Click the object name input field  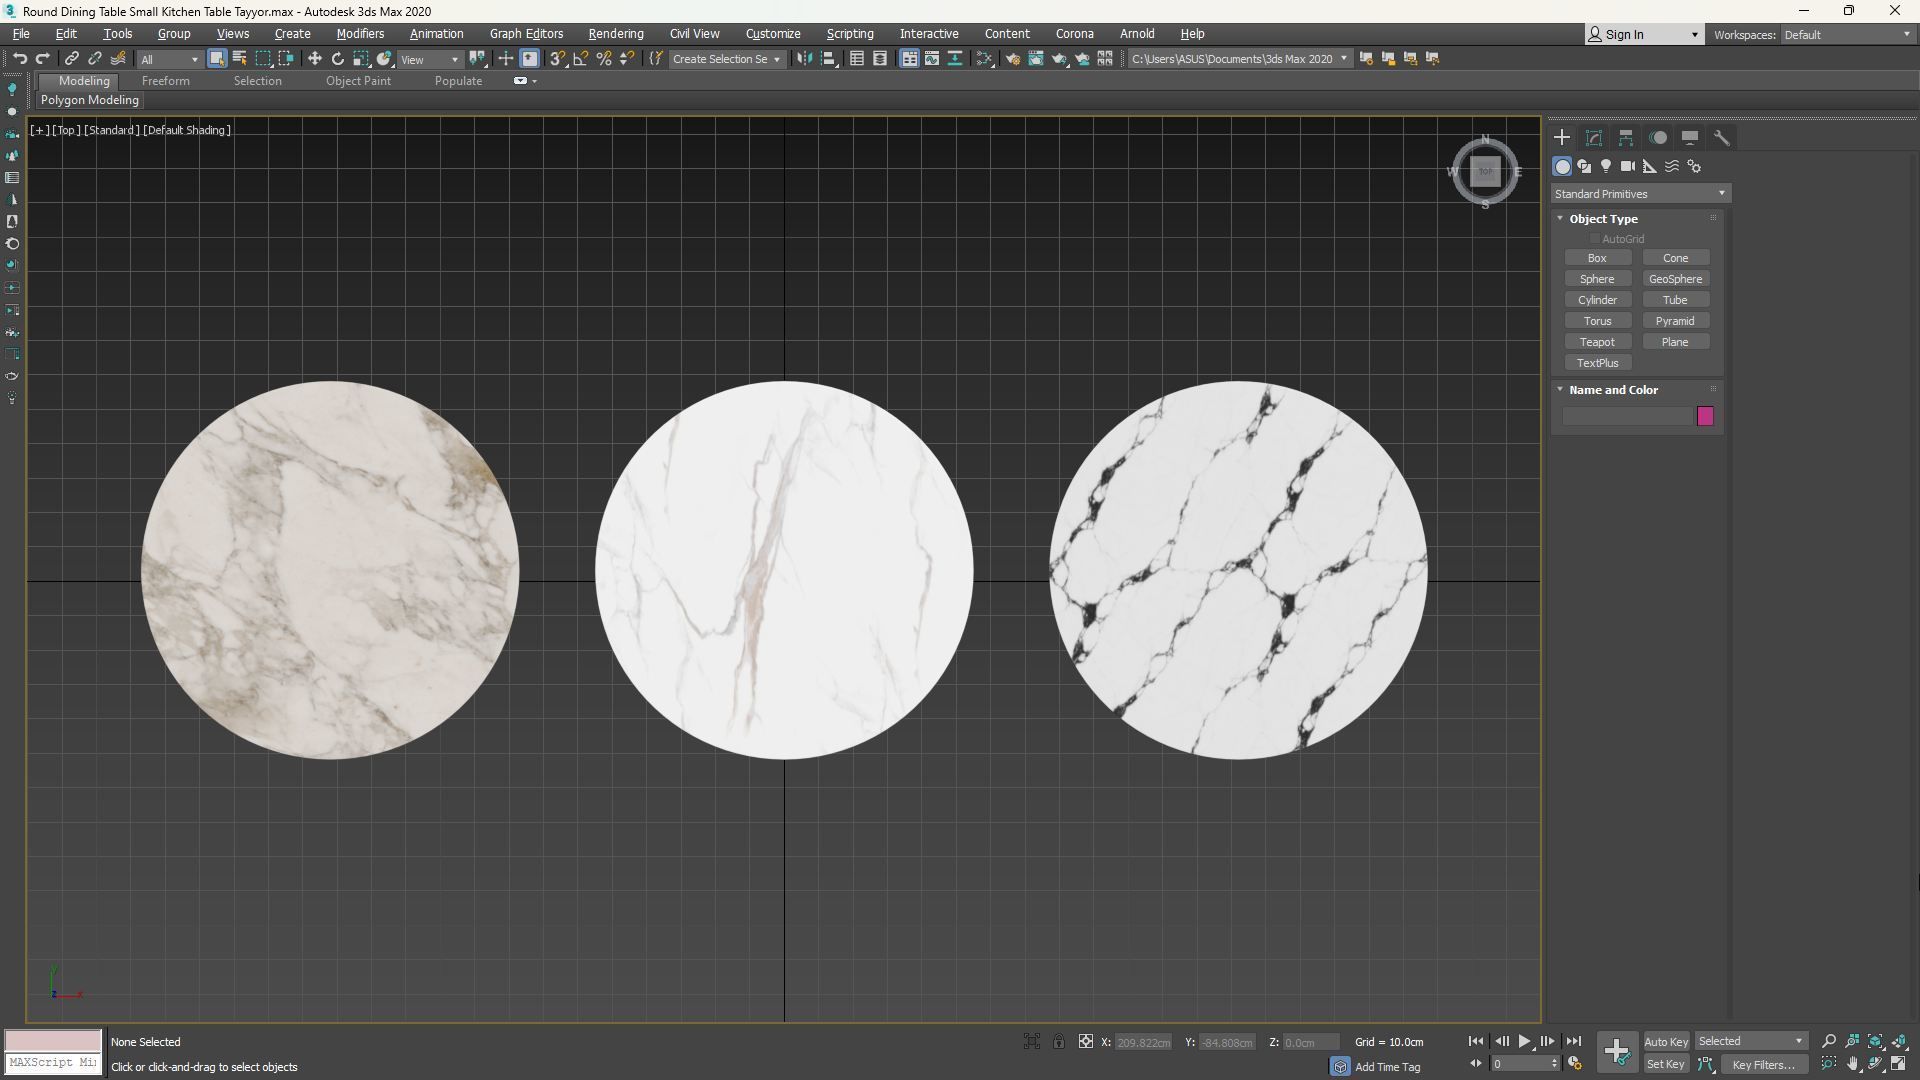click(x=1627, y=416)
